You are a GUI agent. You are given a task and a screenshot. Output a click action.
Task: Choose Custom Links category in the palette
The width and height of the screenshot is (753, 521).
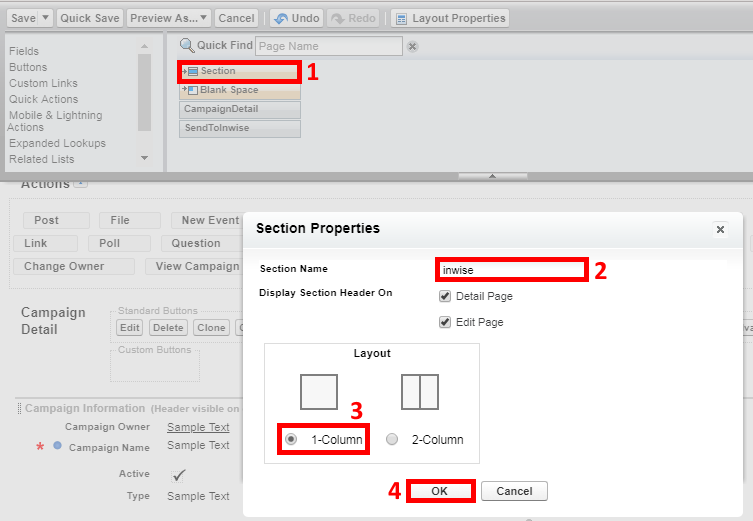43,83
